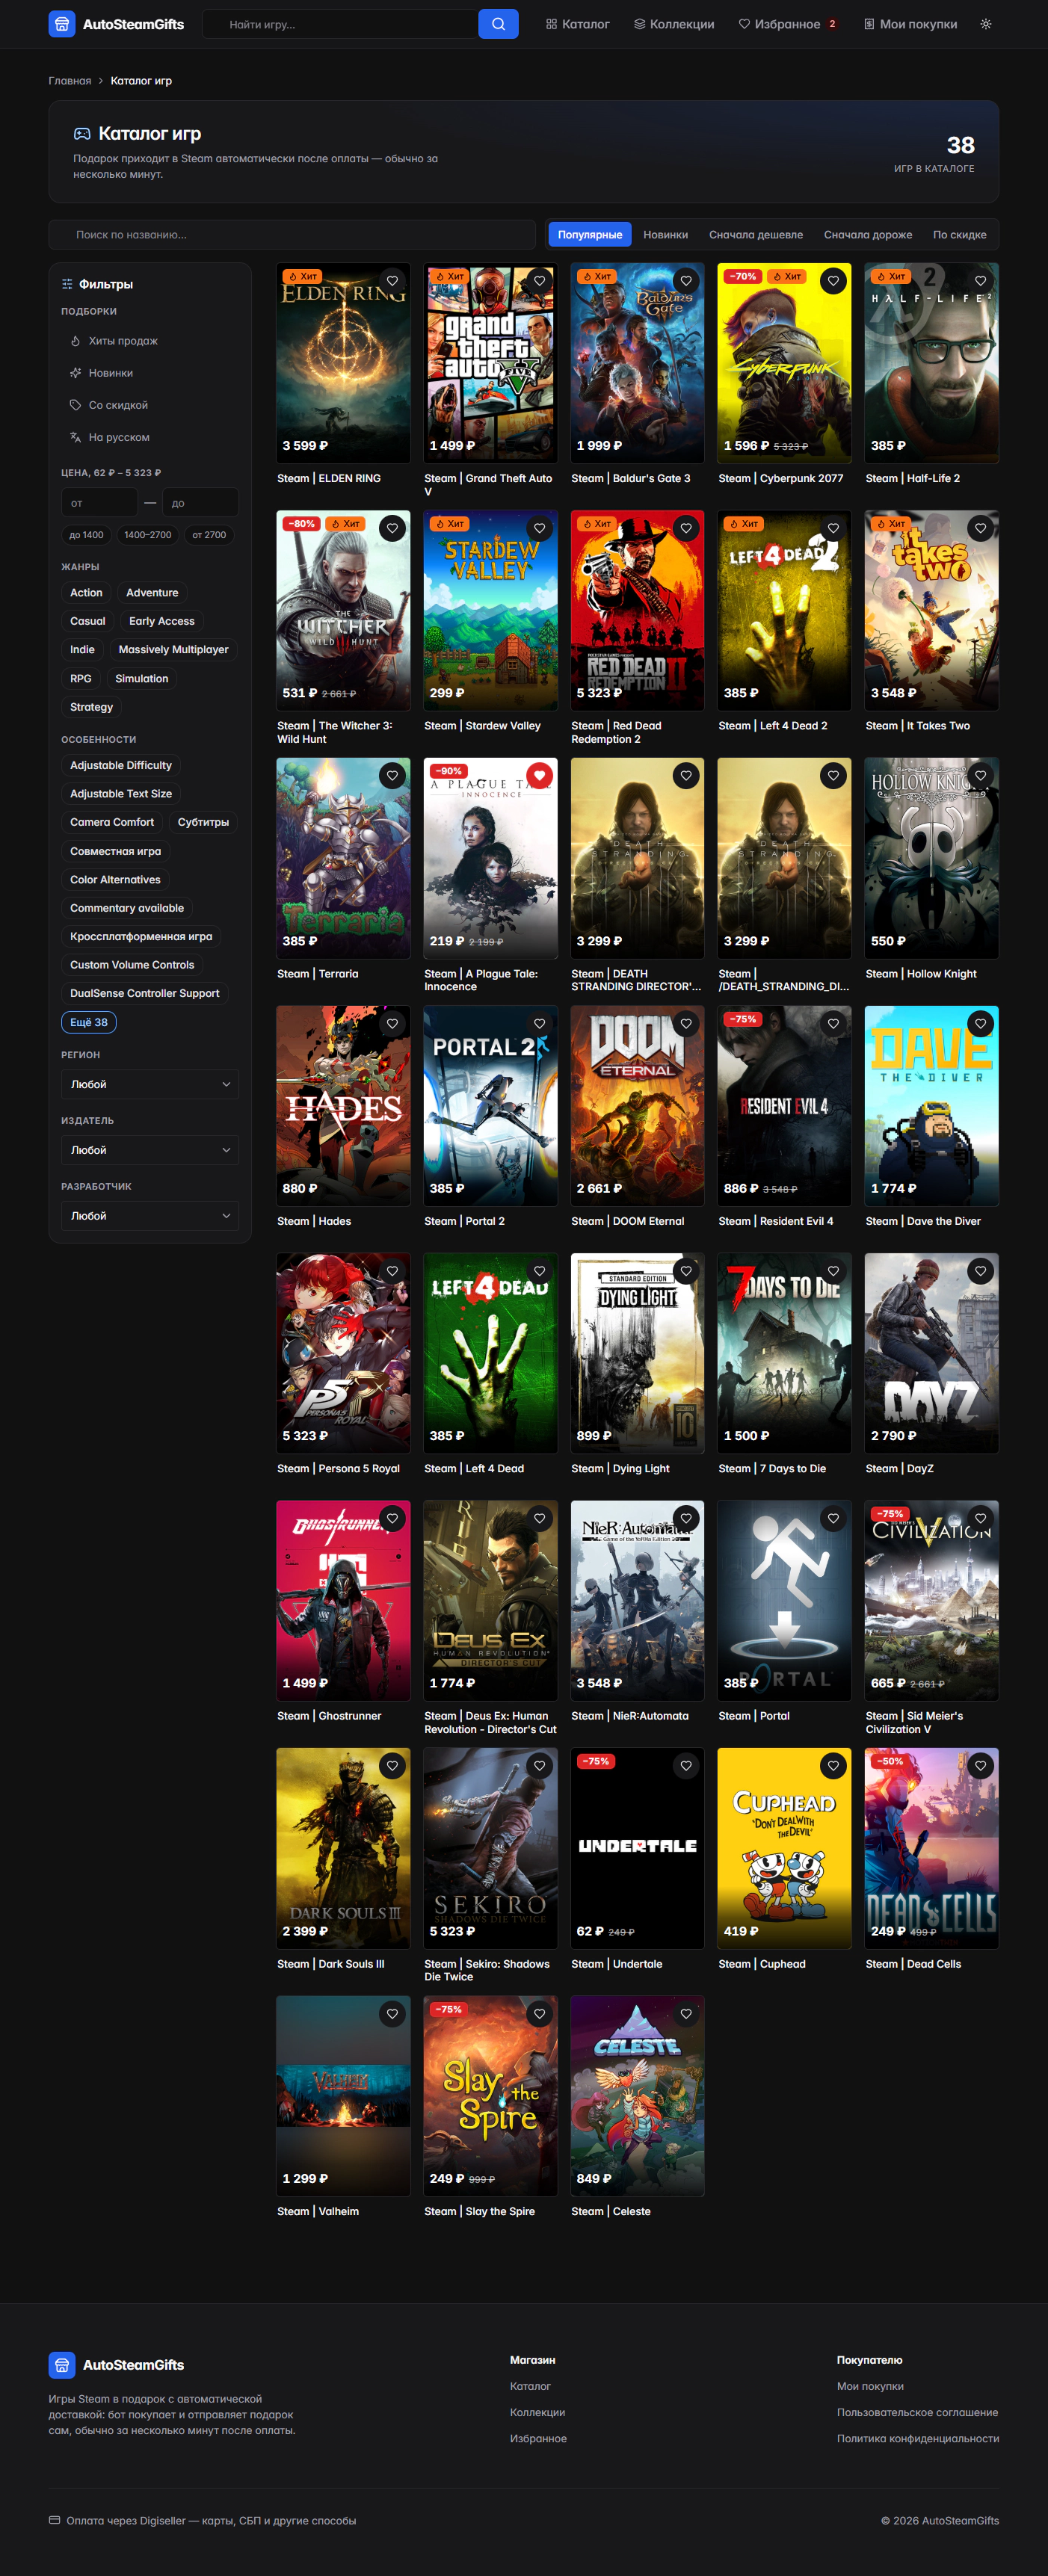Image resolution: width=1048 pixels, height=2576 pixels.
Task: Enable the DualSense Controller Support chip
Action: point(145,993)
